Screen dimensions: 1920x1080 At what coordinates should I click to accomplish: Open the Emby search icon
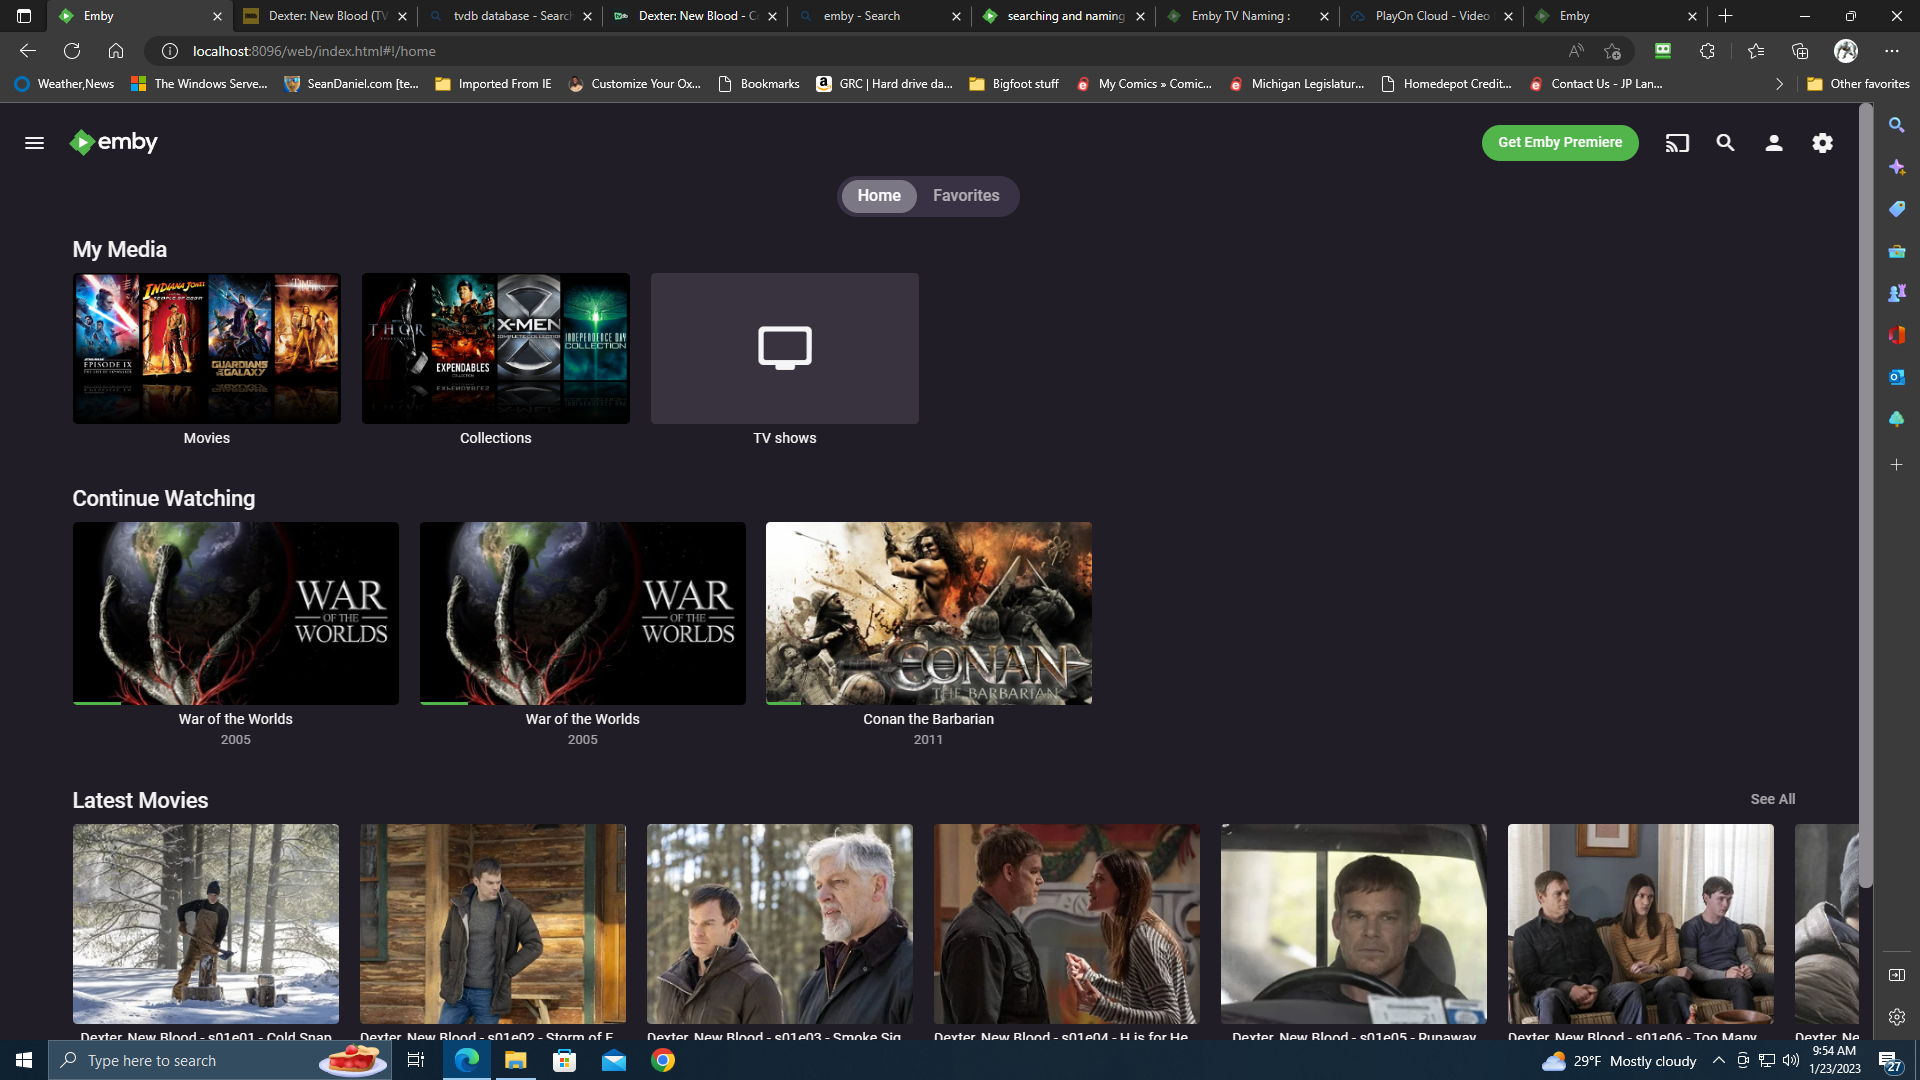coord(1725,143)
